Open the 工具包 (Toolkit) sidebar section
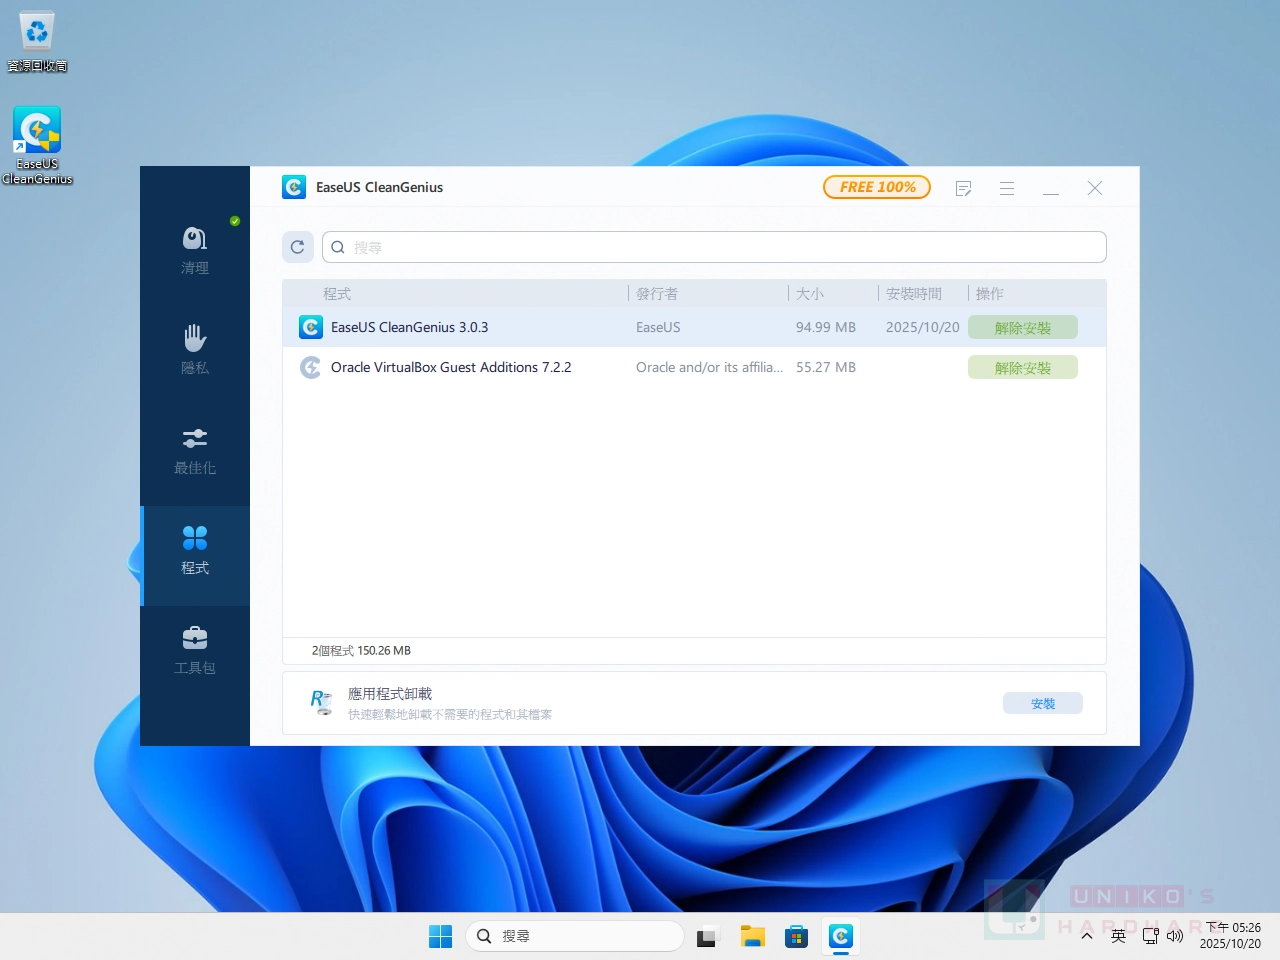 [x=195, y=650]
